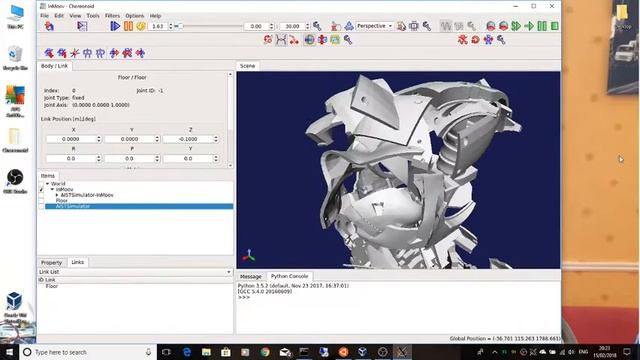
Task: Click the red star-shaped pose toolbar icon
Action: point(75,53)
